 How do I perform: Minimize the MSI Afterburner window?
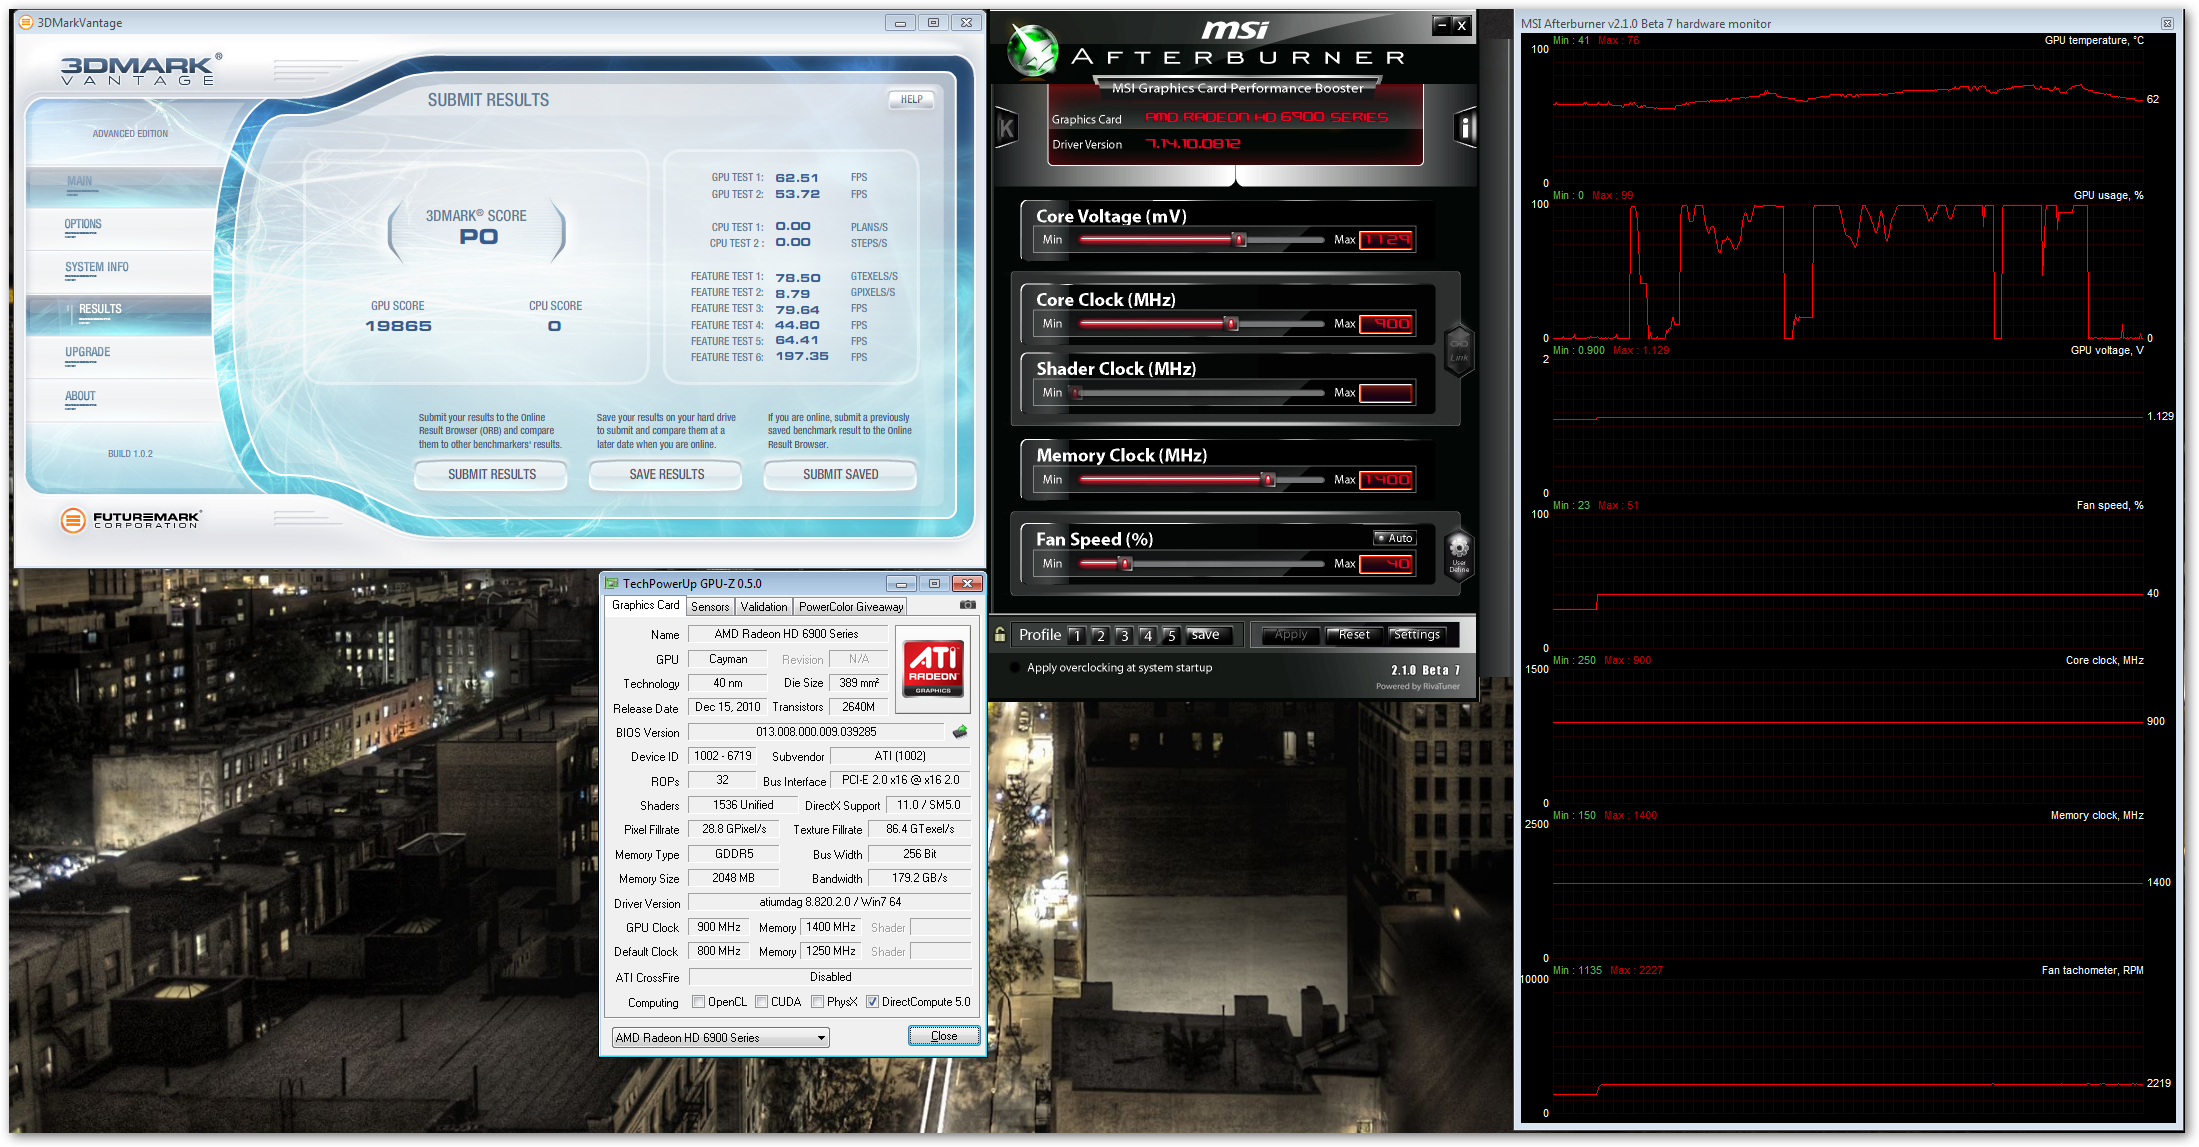tap(1441, 25)
